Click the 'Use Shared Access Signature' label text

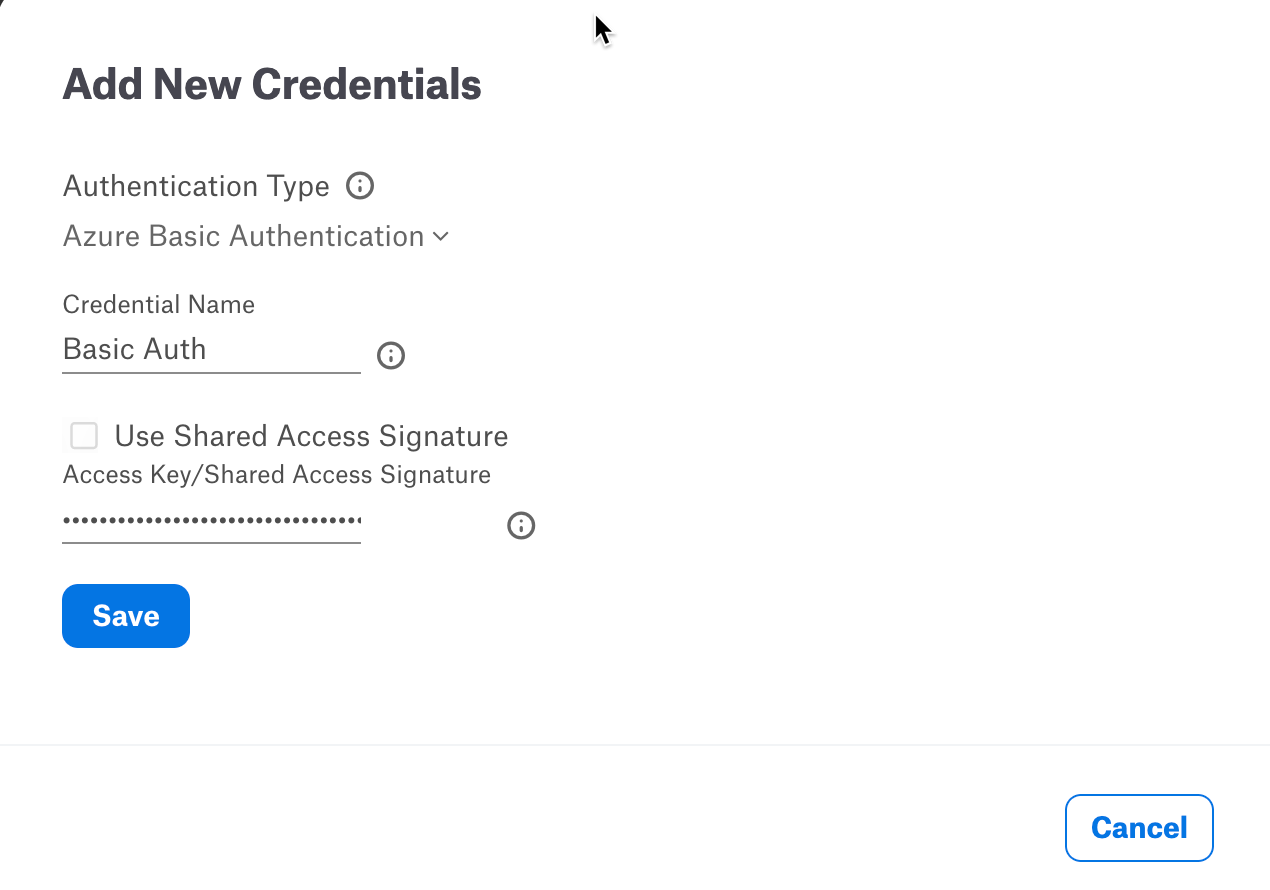311,436
